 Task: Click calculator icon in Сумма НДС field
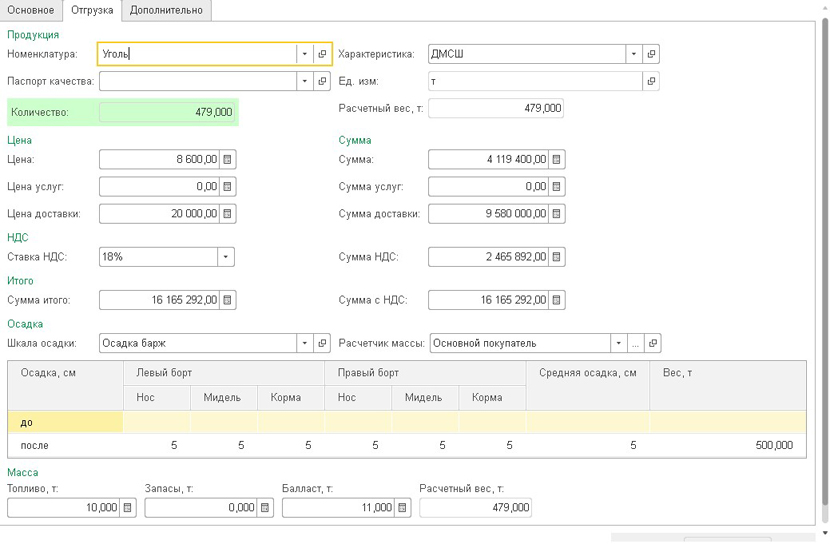(557, 257)
